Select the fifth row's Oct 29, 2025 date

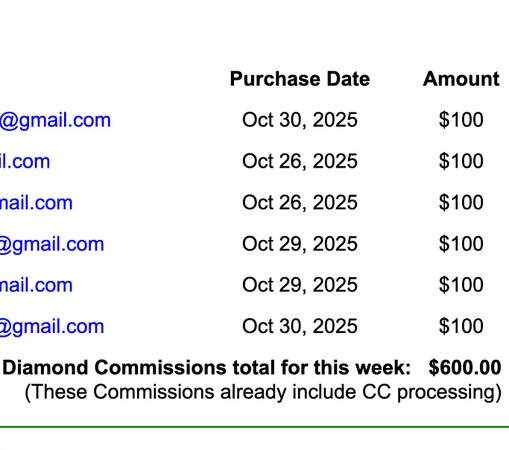click(x=300, y=285)
